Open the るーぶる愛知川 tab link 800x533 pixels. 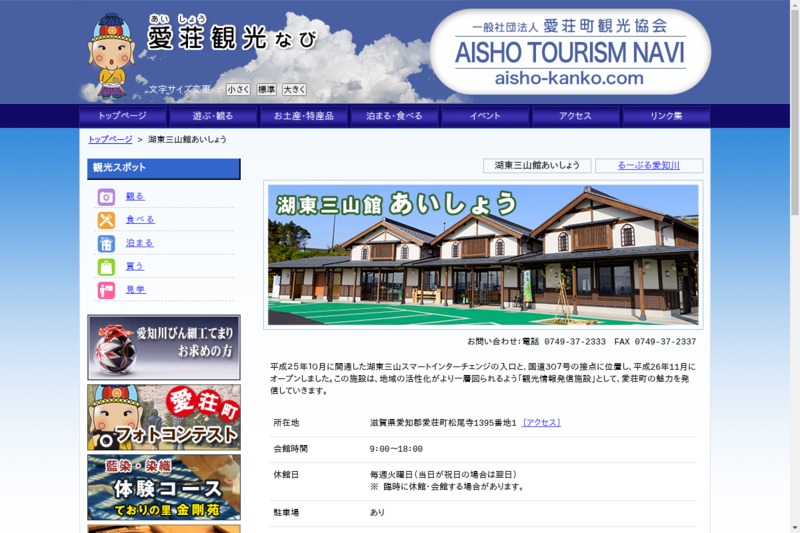648,166
